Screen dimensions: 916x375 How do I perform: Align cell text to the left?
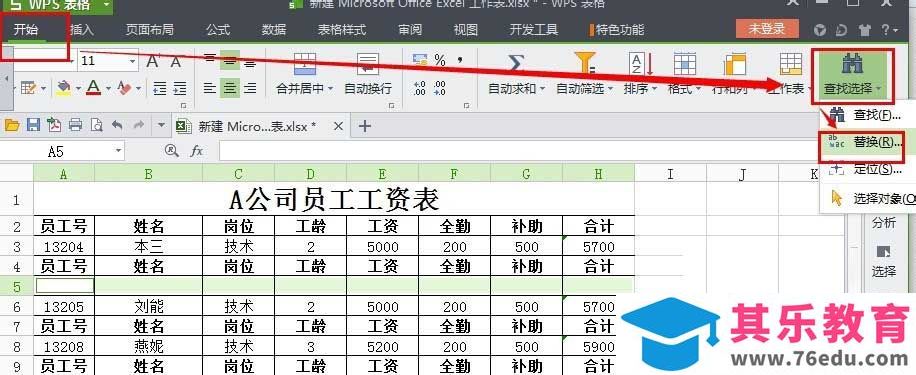coord(210,88)
